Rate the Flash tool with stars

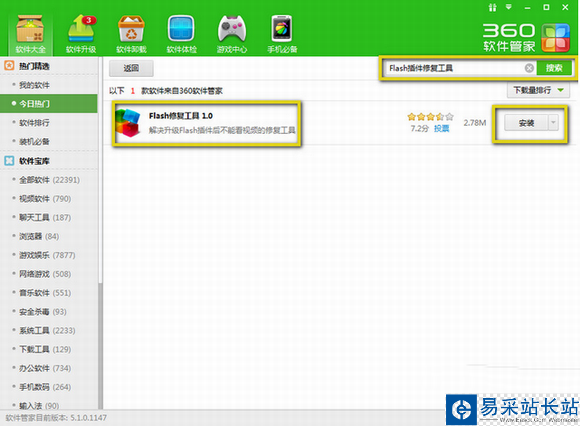point(431,117)
